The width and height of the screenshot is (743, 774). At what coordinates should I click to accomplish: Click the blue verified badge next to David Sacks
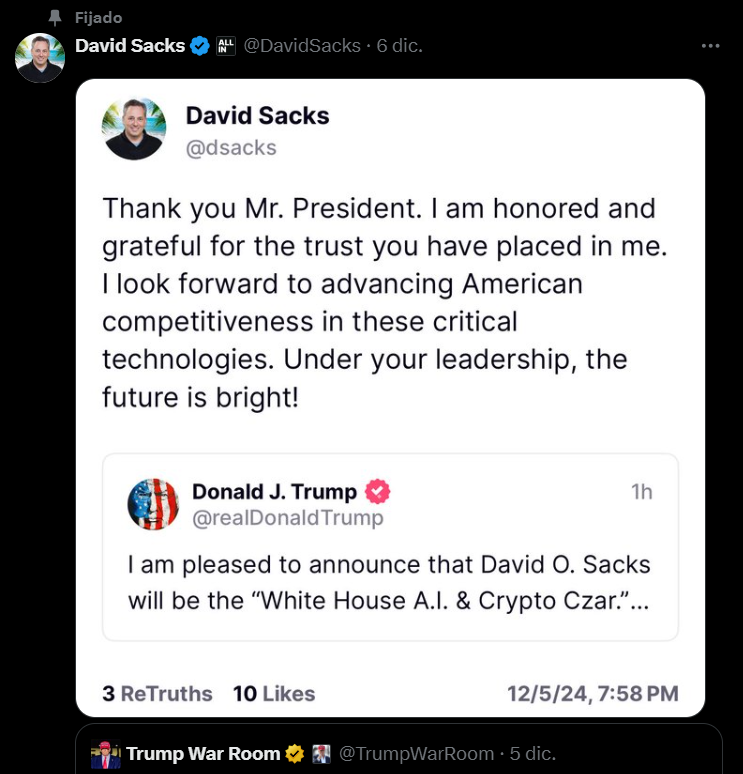coord(200,46)
